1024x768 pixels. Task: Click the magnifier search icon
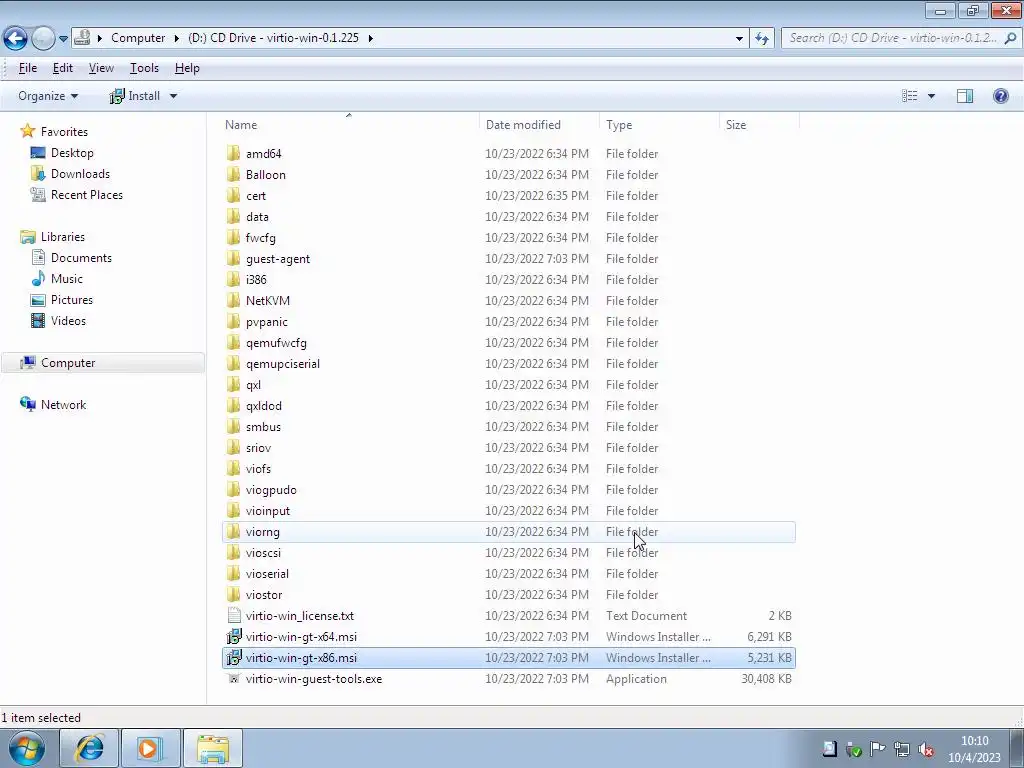1010,38
